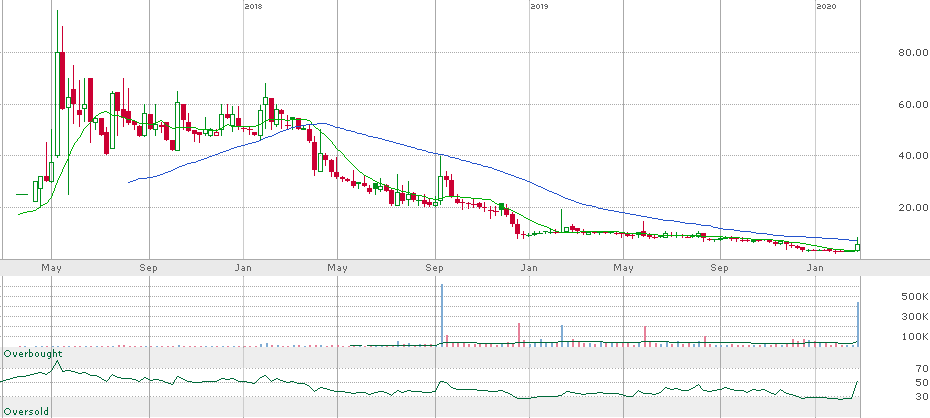Click the 20.00 price axis label
The height and width of the screenshot is (418, 930).
(x=912, y=208)
